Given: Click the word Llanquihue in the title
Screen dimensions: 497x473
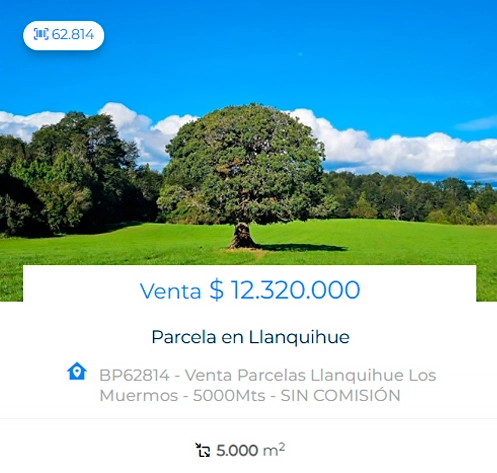Looking at the screenshot, I should [299, 337].
